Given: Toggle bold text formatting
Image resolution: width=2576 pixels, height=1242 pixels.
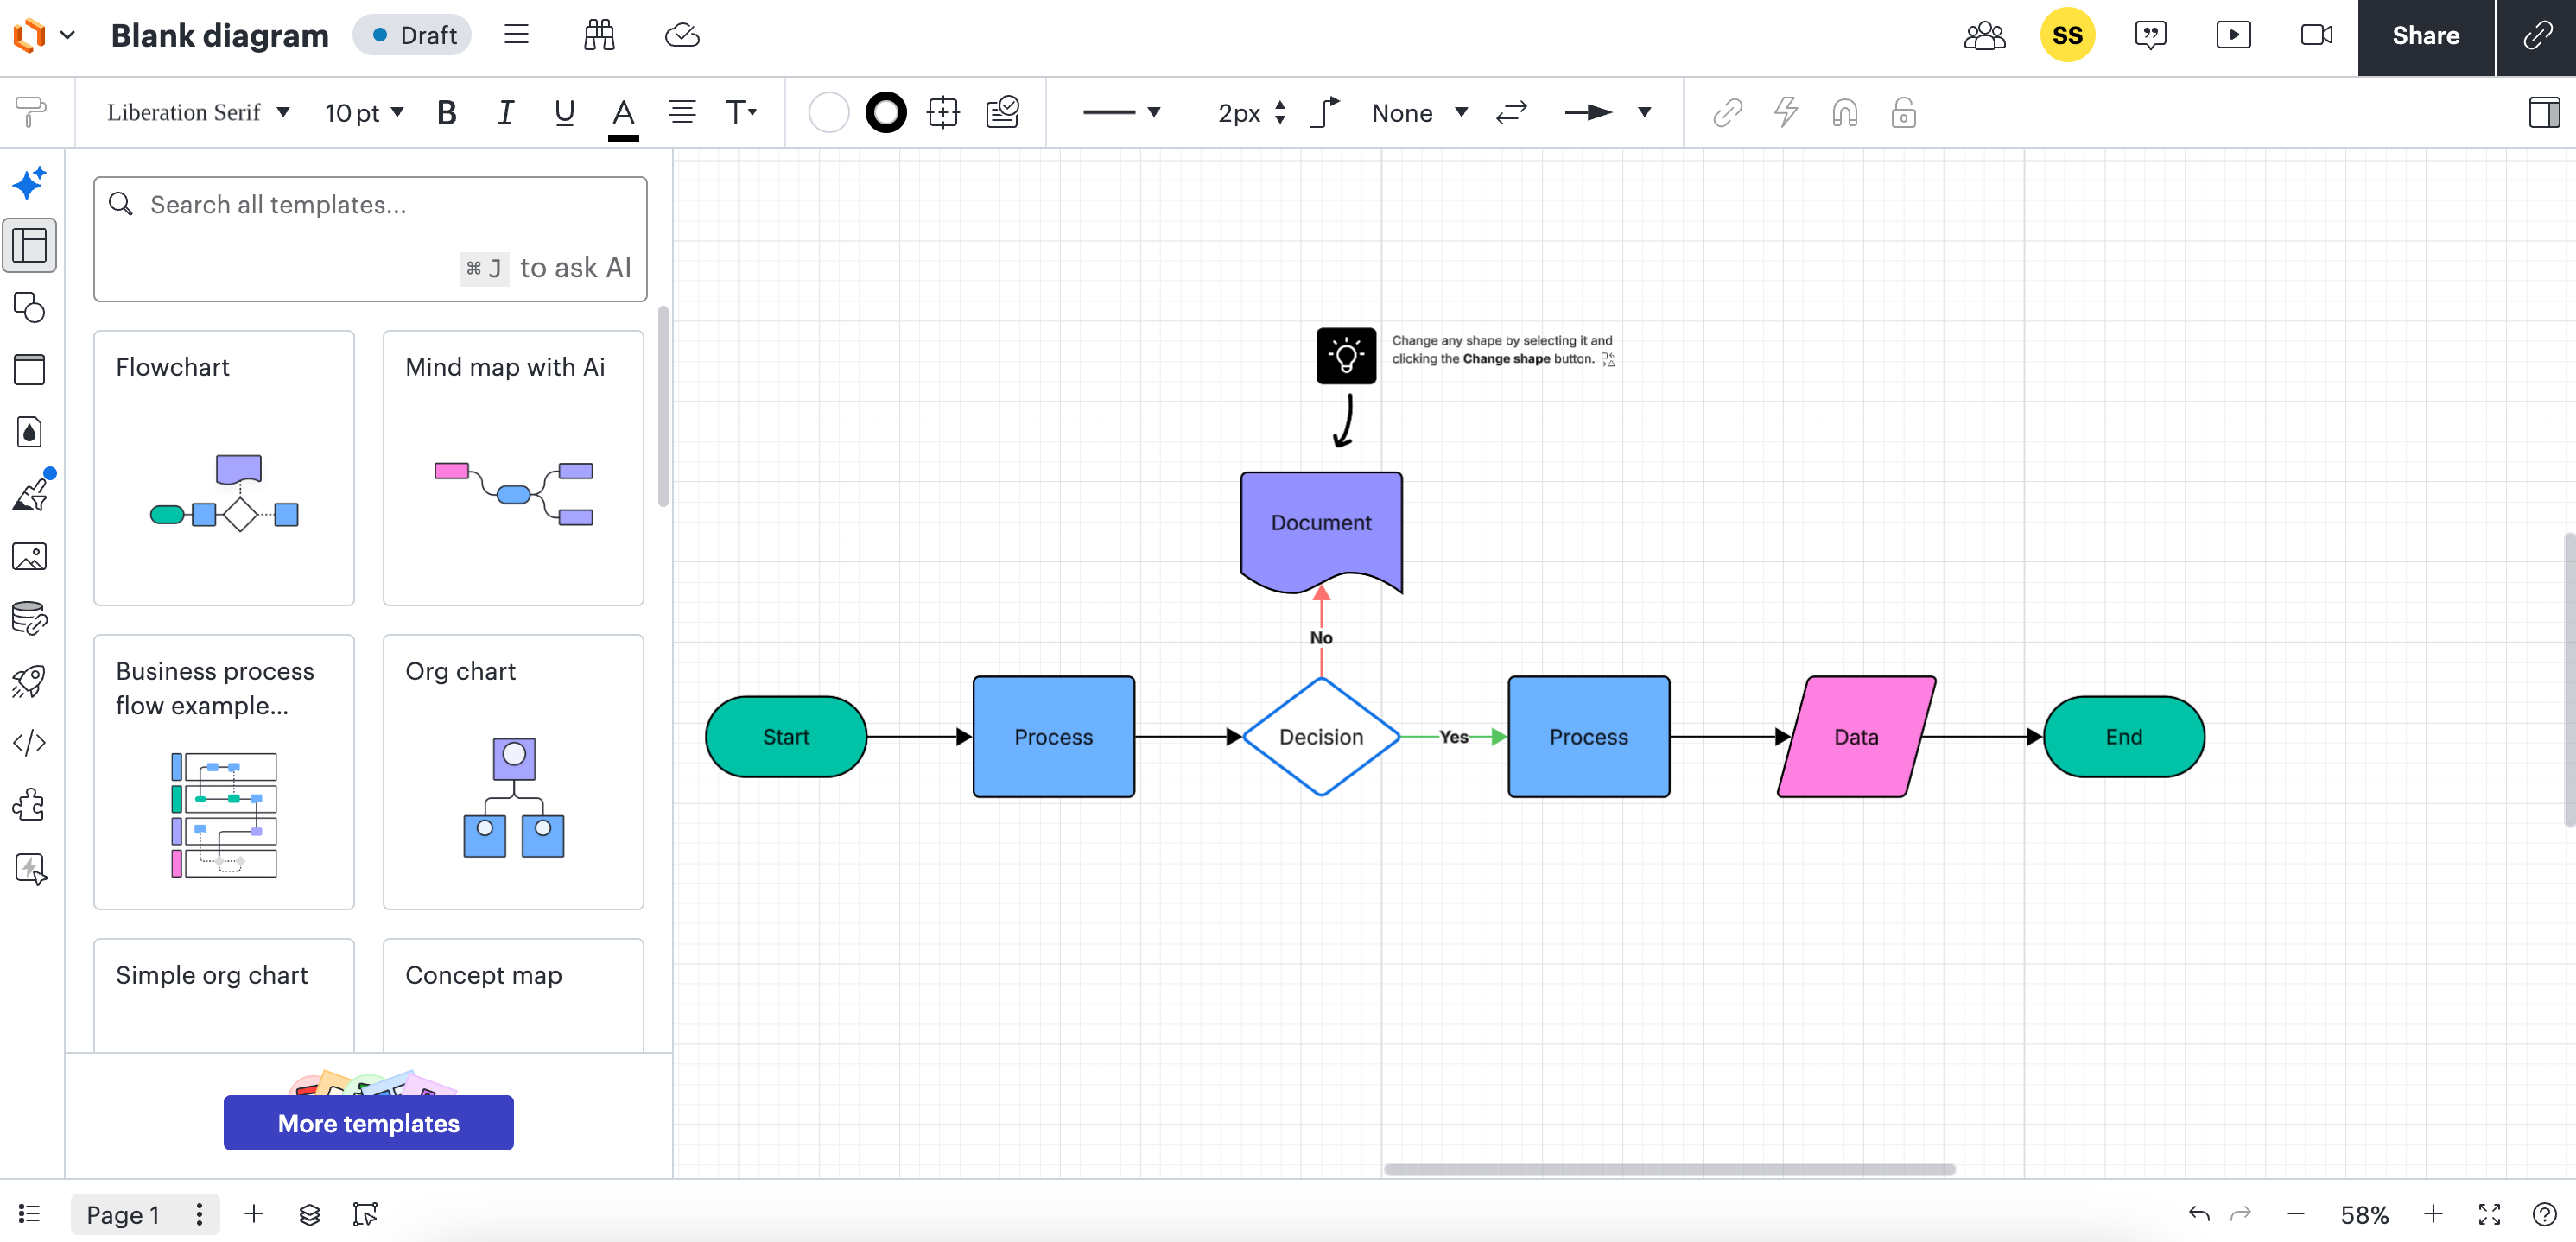Looking at the screenshot, I should click(x=446, y=113).
